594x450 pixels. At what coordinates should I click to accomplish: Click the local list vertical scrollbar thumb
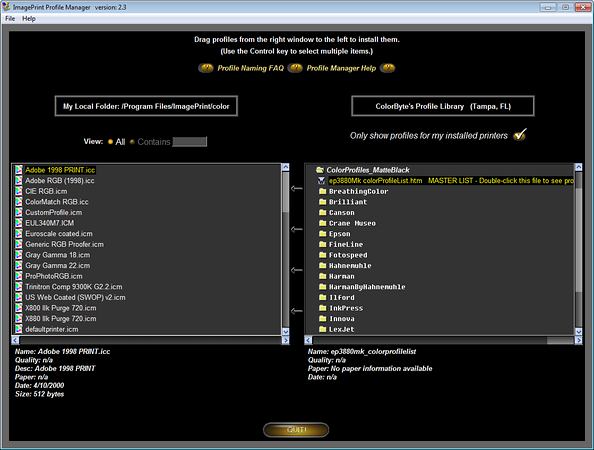coord(286,192)
